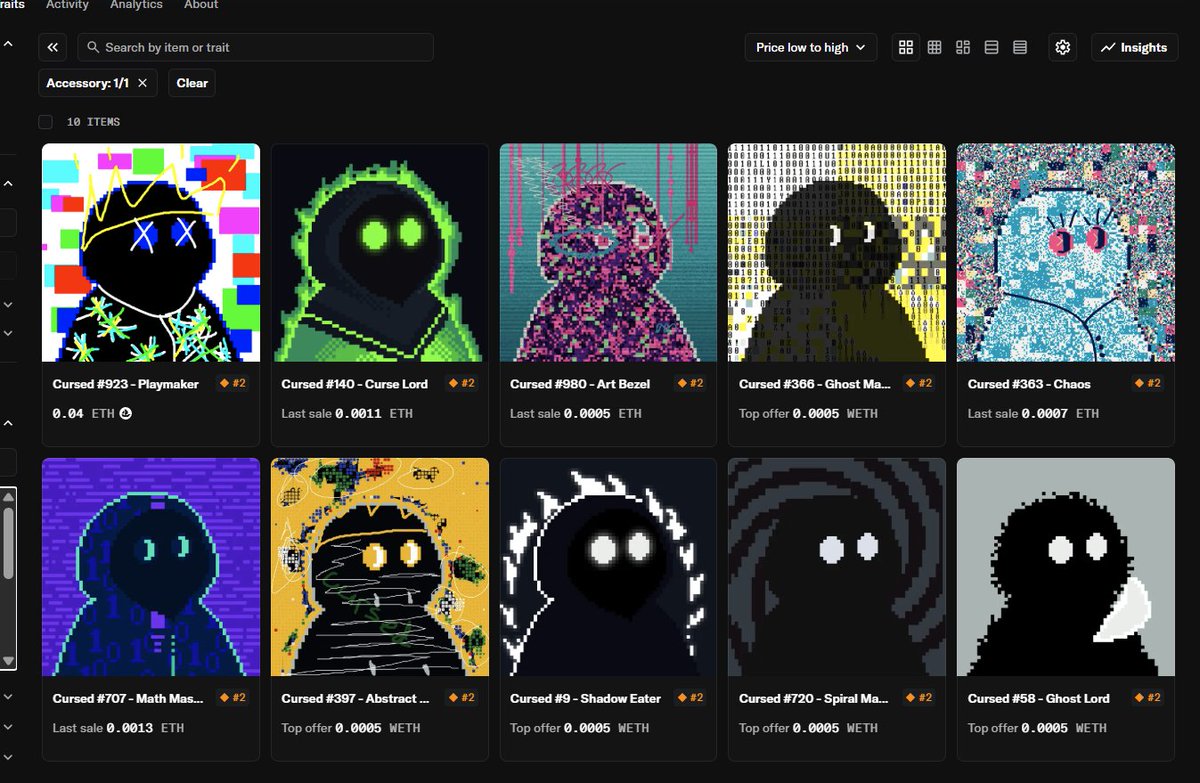Open Cursed #397 yellow abstract artwork
The image size is (1200, 783).
click(x=380, y=567)
